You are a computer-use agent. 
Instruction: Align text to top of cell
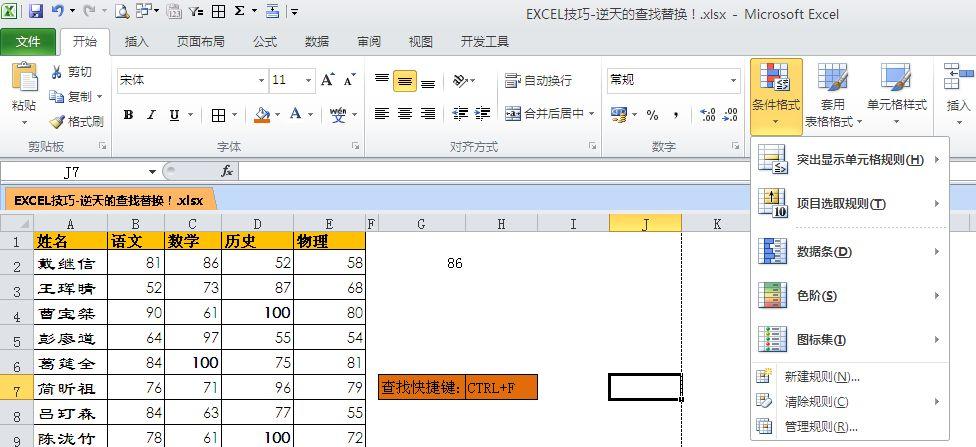point(382,80)
